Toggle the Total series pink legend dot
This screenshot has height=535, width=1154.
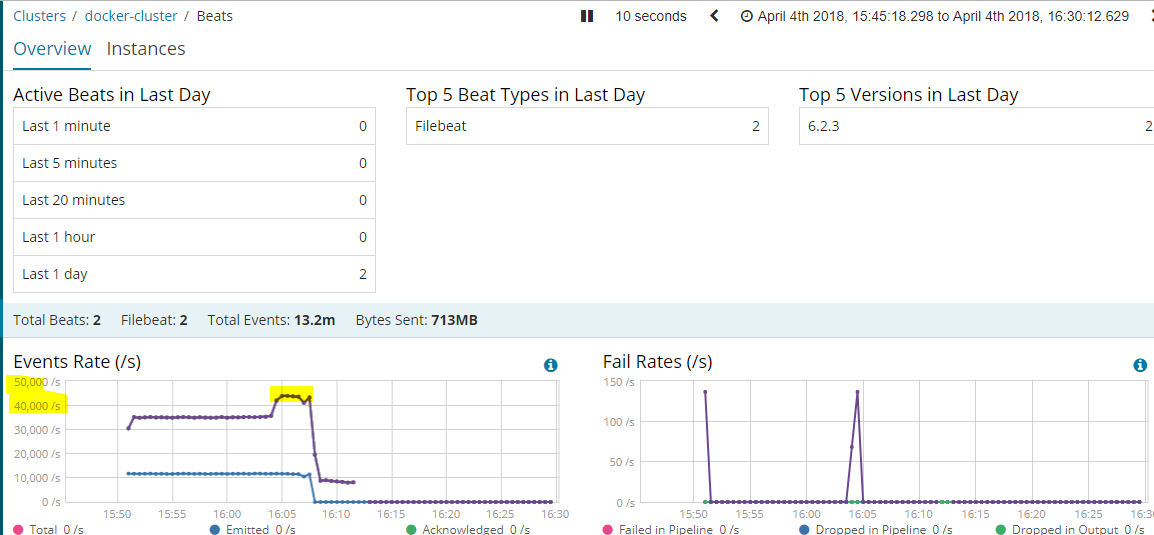(19, 530)
